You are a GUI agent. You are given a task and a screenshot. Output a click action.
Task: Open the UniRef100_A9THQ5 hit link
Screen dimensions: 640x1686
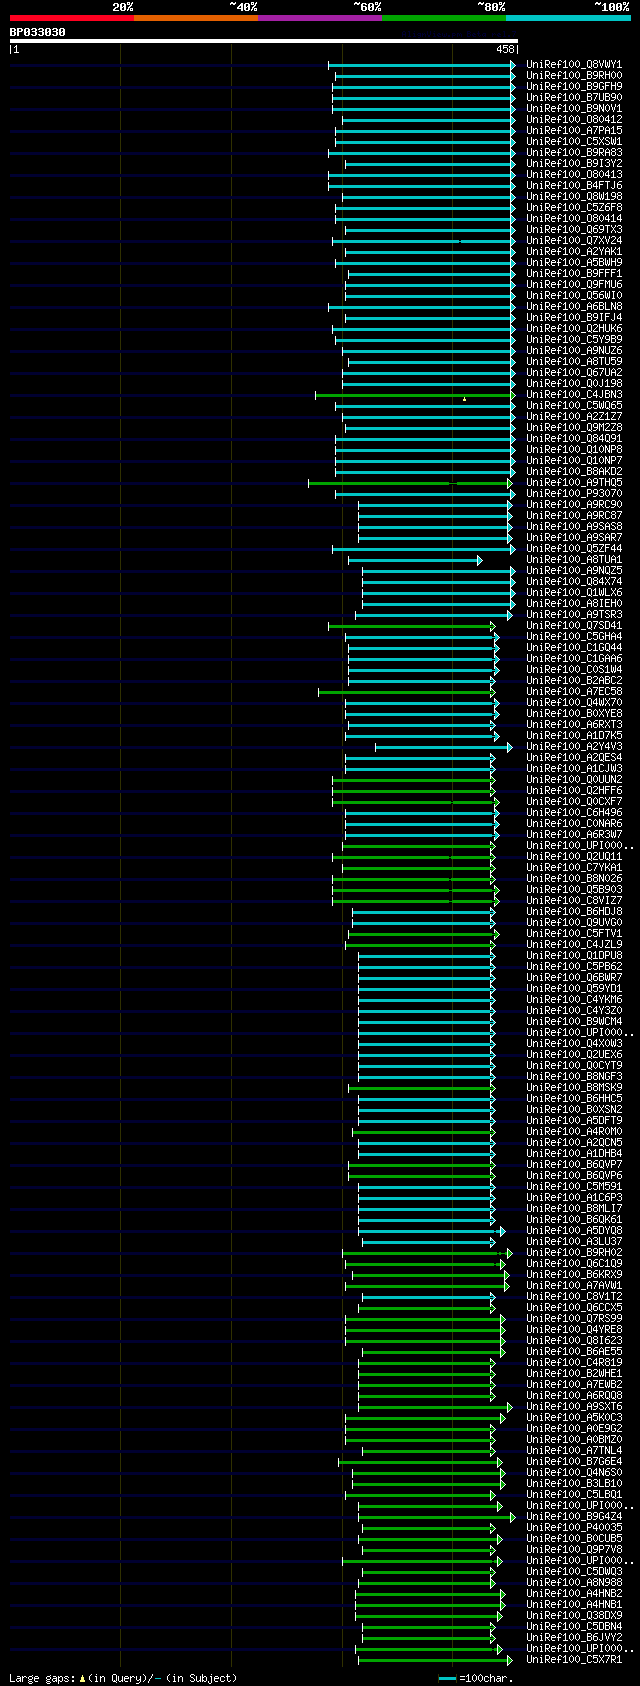coord(574,483)
